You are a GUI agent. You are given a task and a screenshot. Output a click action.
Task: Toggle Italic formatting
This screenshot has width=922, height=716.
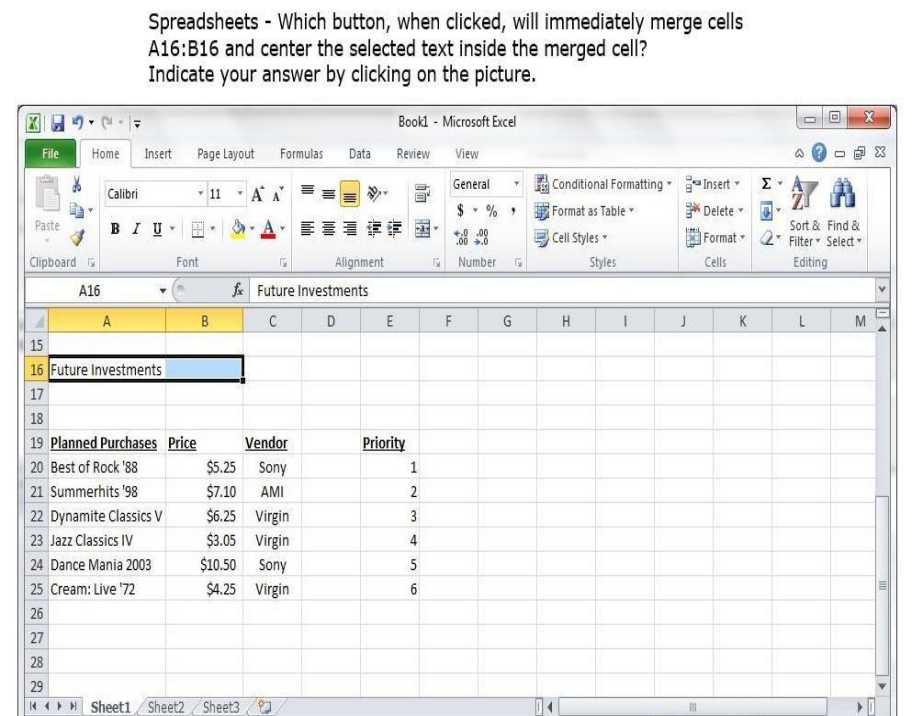point(136,229)
